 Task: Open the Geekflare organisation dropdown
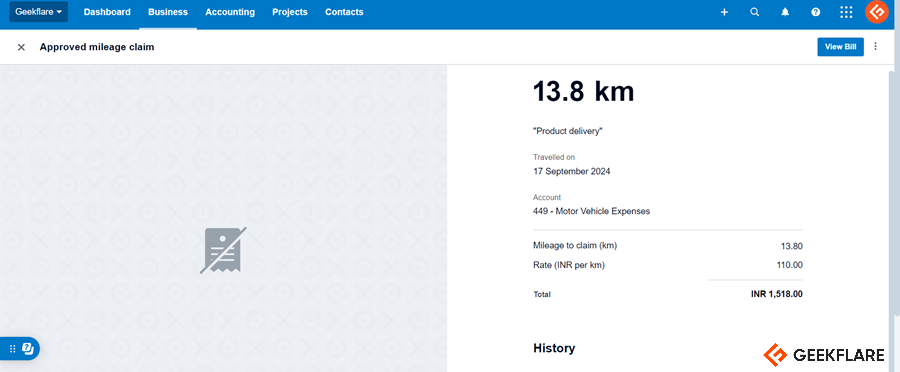(38, 12)
